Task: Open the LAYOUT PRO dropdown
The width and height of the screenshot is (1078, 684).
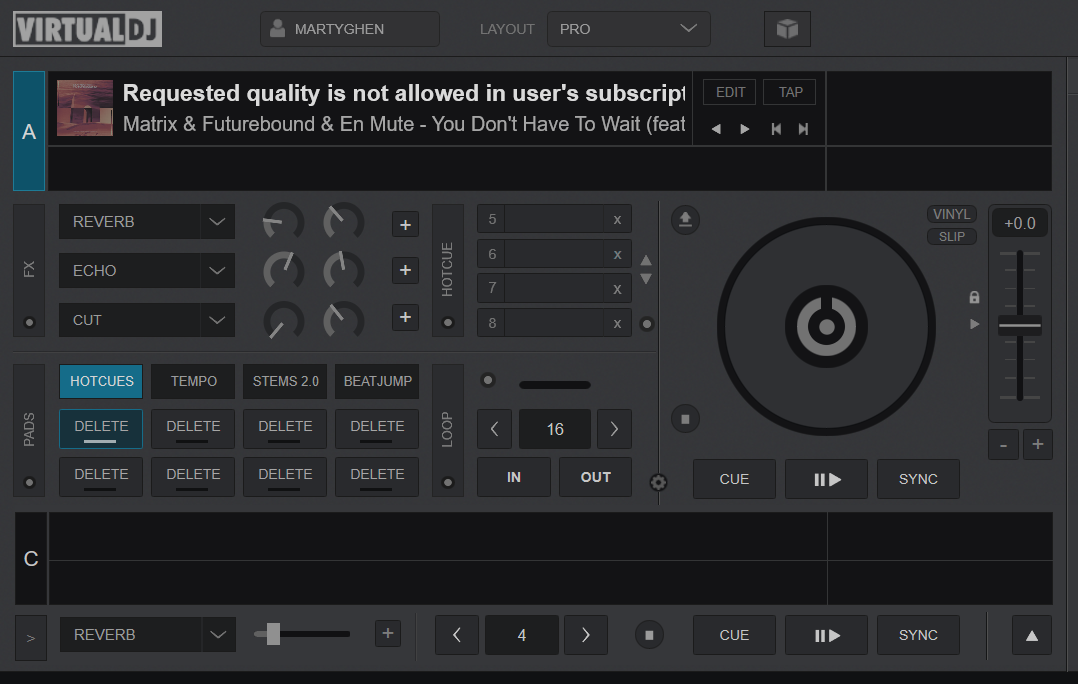Action: pos(628,29)
